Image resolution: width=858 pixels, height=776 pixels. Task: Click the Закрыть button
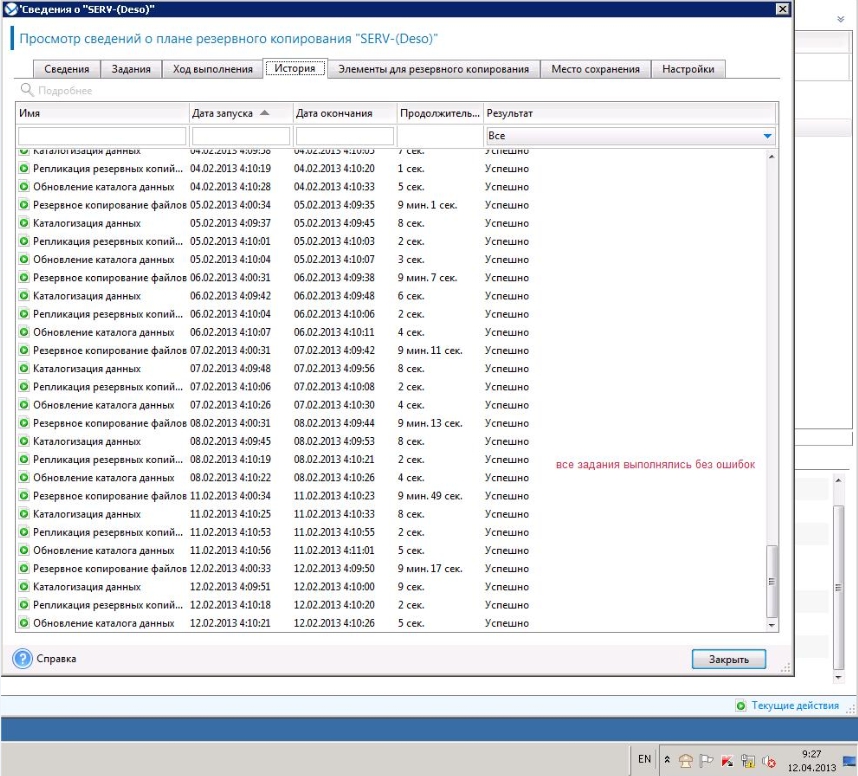coord(728,659)
